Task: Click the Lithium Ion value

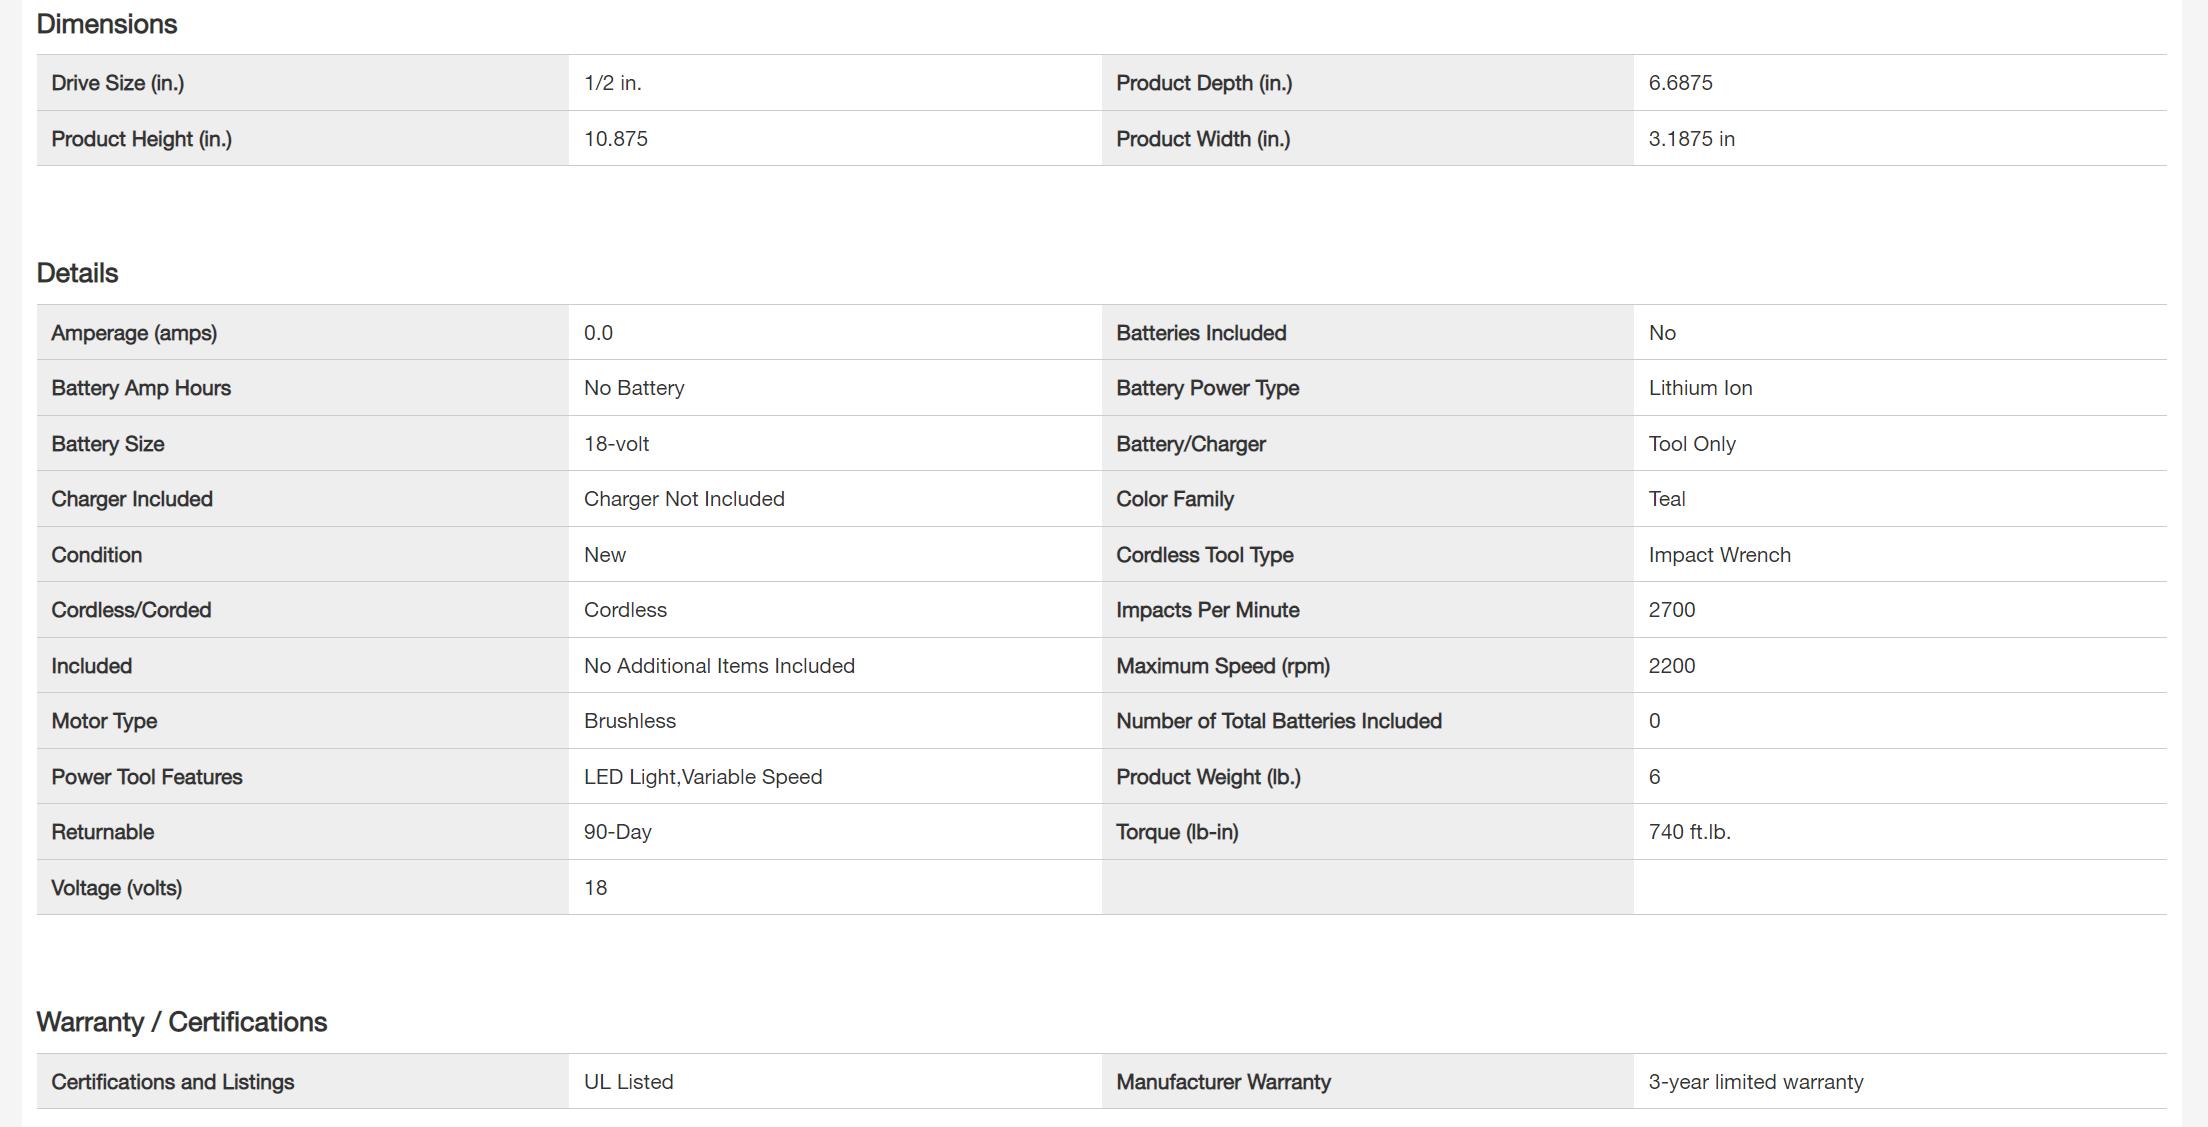Action: tap(1700, 388)
